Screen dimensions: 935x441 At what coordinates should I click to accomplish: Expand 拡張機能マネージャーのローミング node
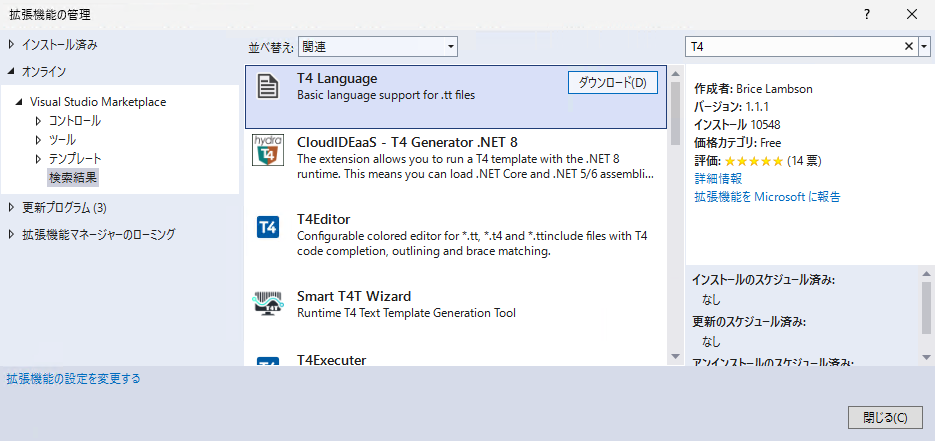pyautogui.click(x=11, y=234)
